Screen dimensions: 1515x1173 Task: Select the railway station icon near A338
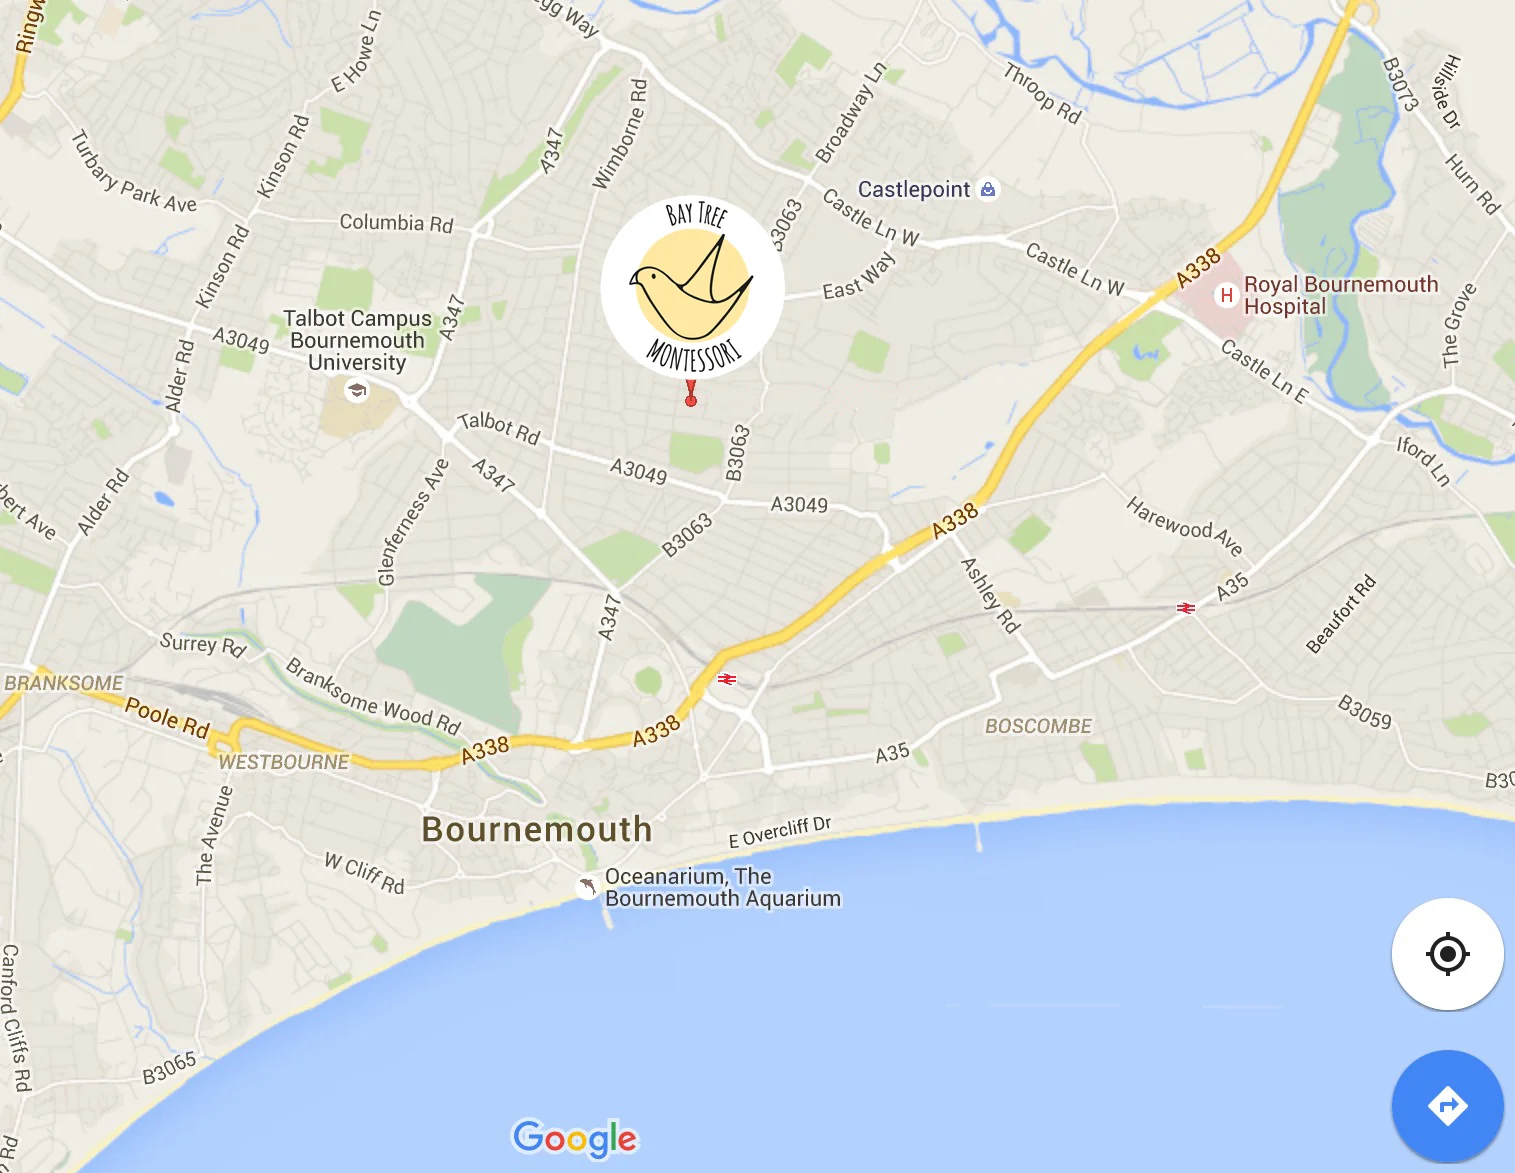coord(727,679)
